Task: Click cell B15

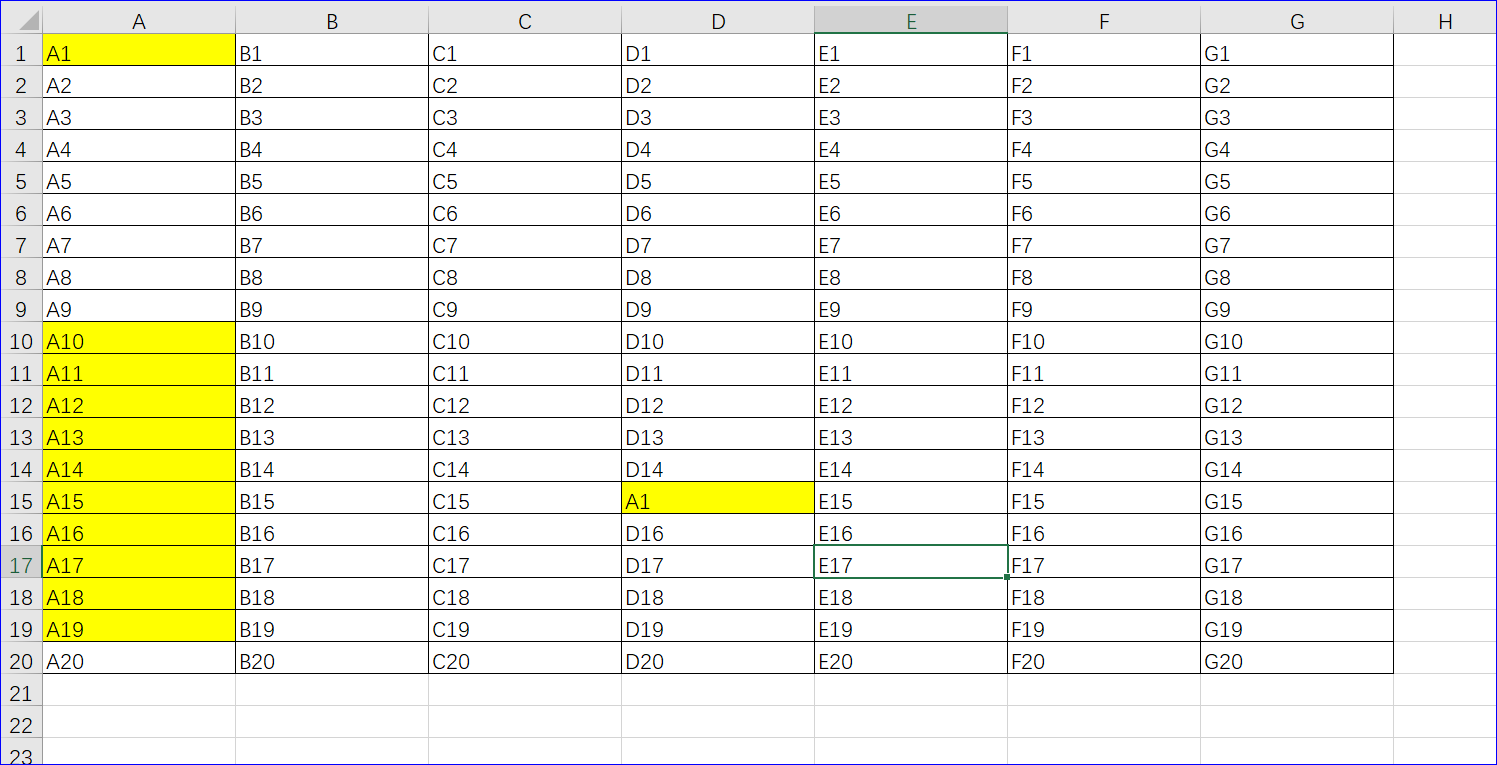Action: pyautogui.click(x=332, y=498)
